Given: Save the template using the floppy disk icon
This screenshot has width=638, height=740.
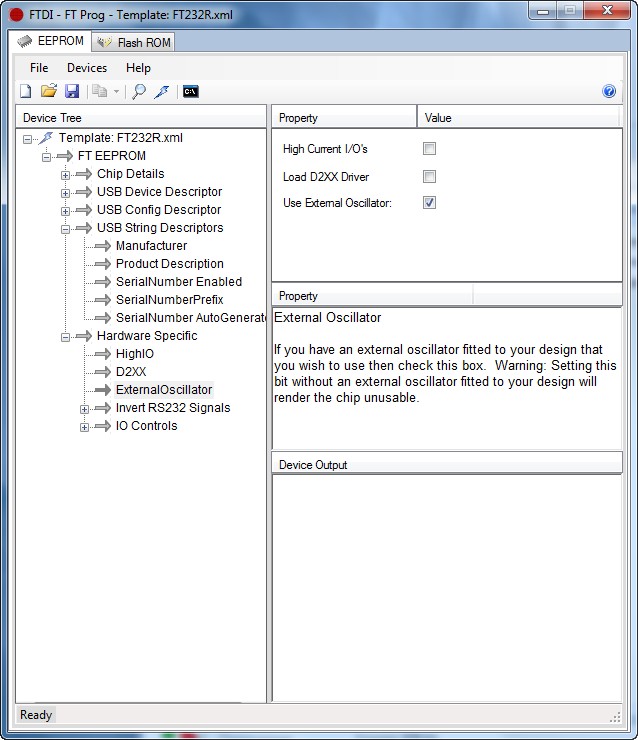Looking at the screenshot, I should 72,91.
